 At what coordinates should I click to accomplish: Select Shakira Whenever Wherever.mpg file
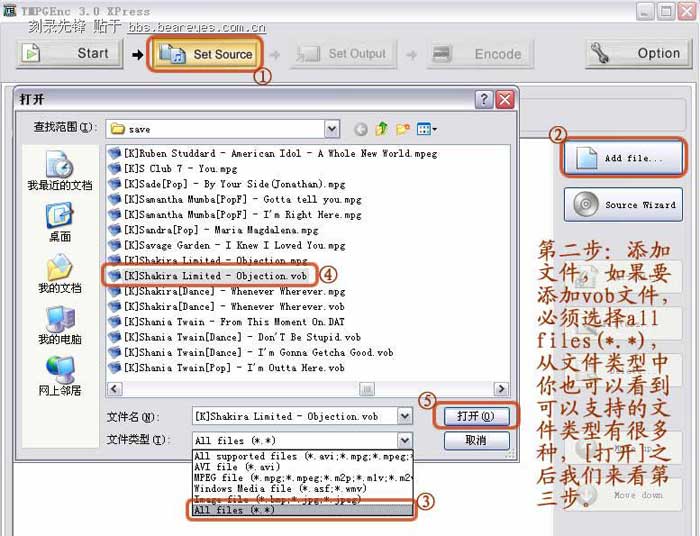227,291
